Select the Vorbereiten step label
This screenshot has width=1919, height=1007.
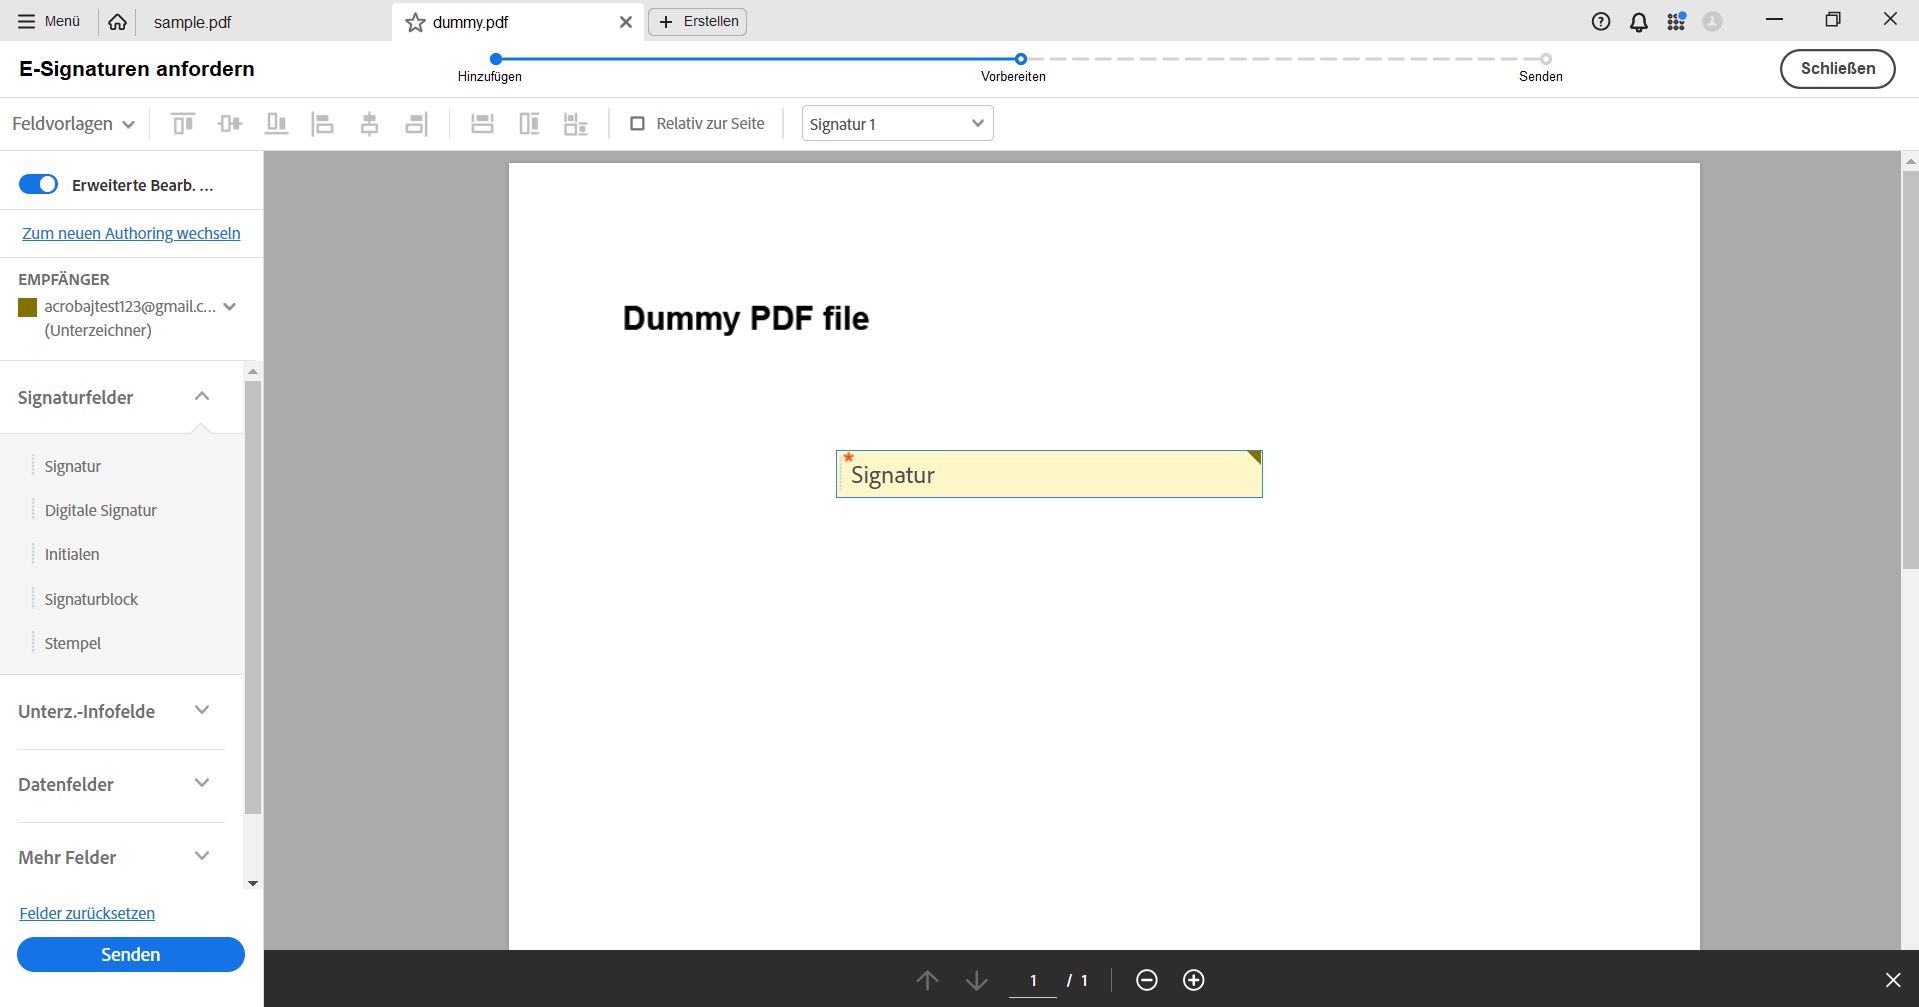[1013, 76]
